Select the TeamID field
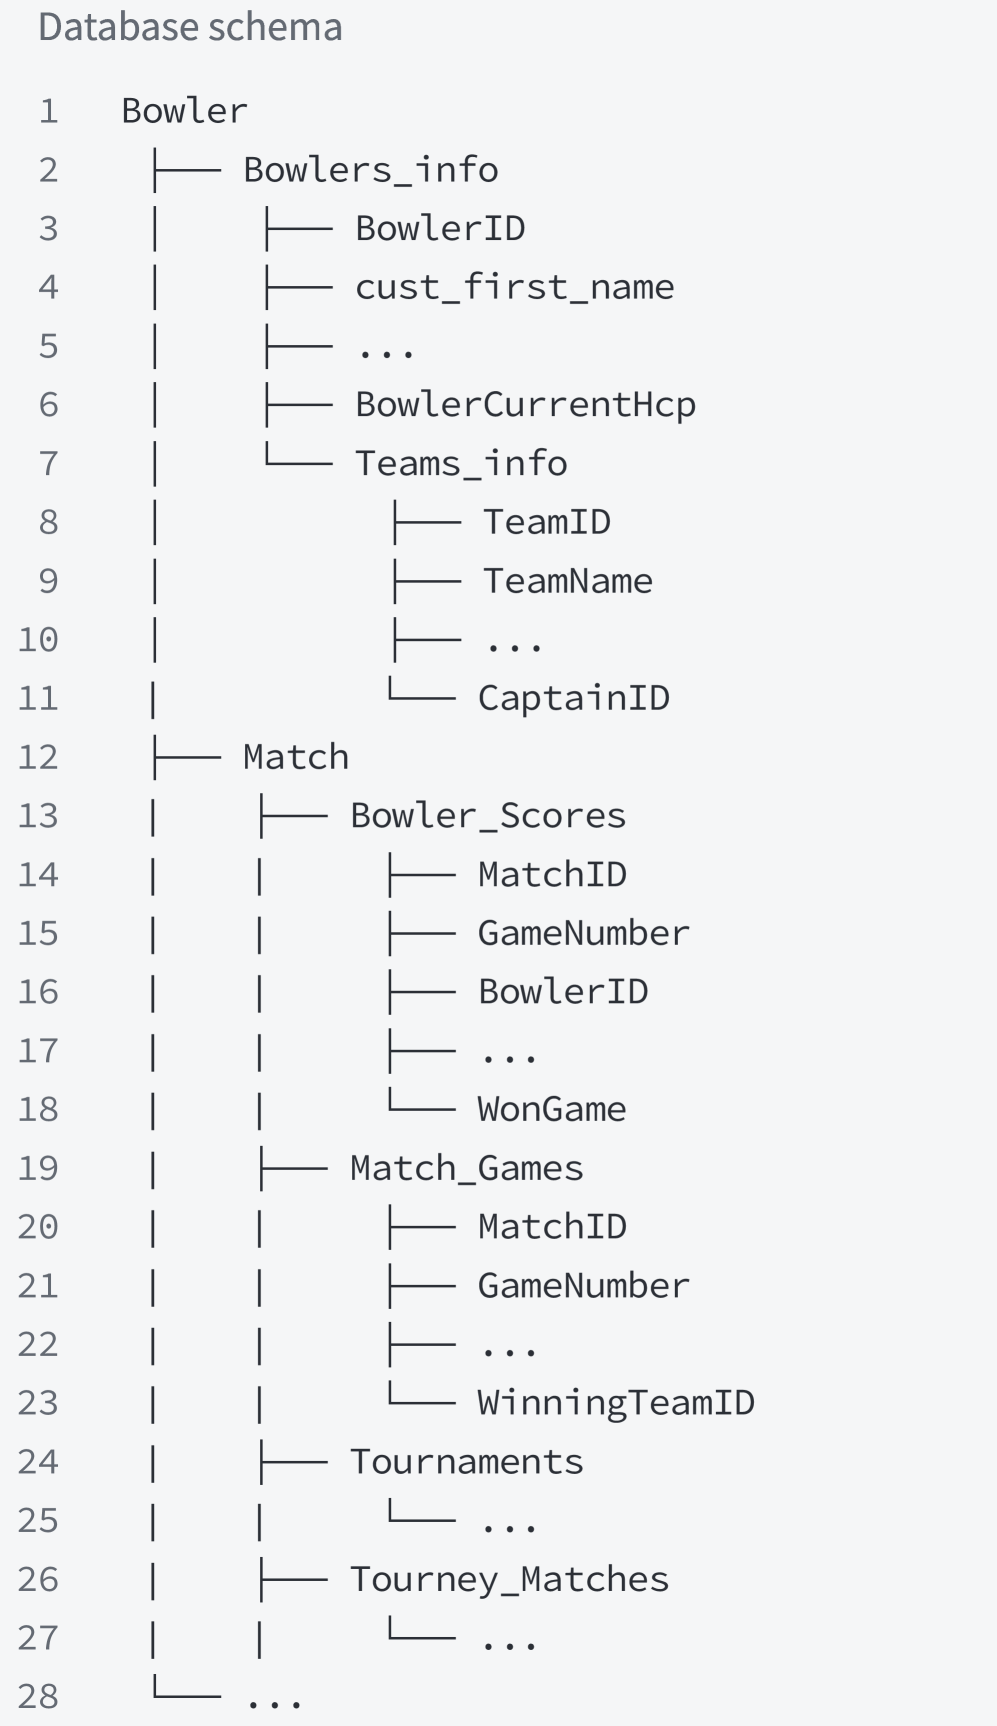 (x=546, y=522)
